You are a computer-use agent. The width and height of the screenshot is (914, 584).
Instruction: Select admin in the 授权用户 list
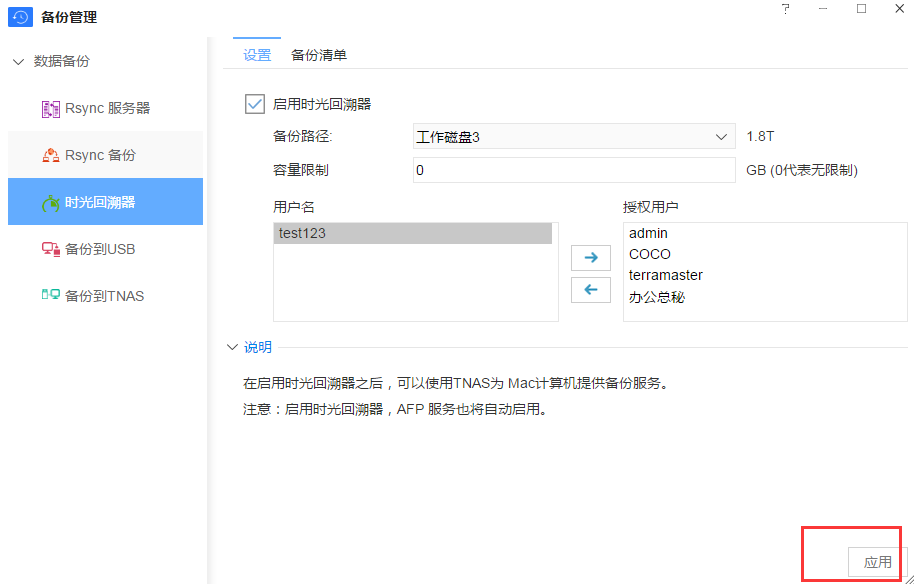click(648, 233)
